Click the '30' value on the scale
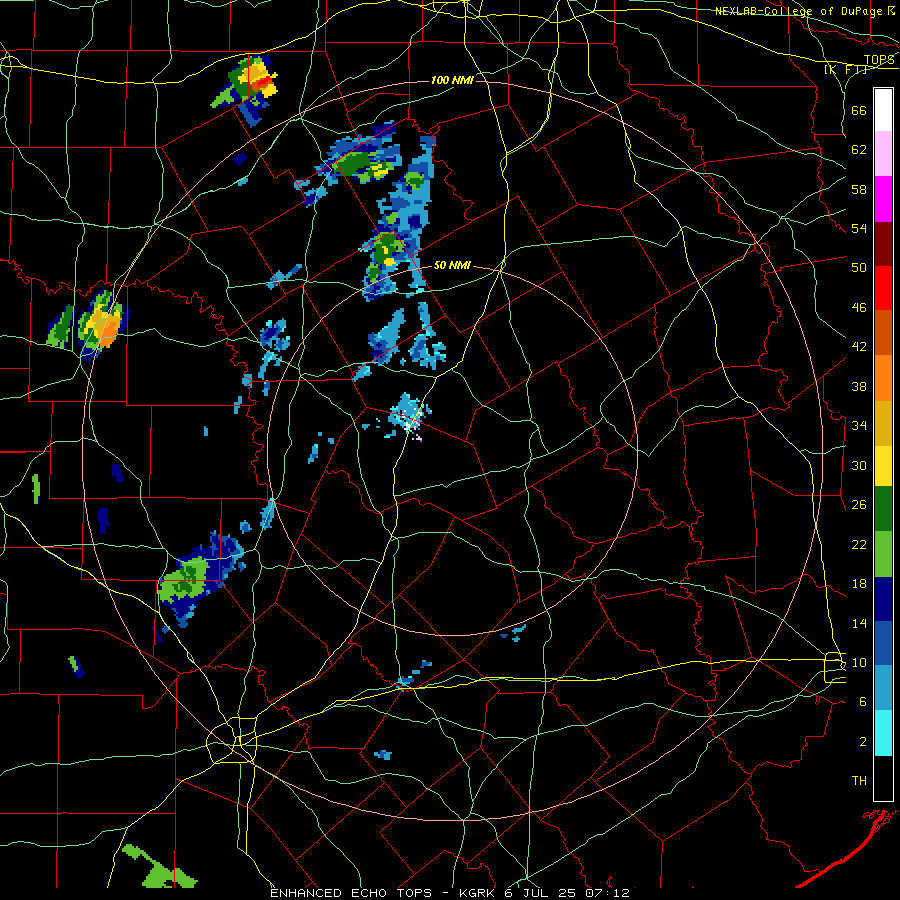Image resolution: width=900 pixels, height=900 pixels. pos(859,465)
